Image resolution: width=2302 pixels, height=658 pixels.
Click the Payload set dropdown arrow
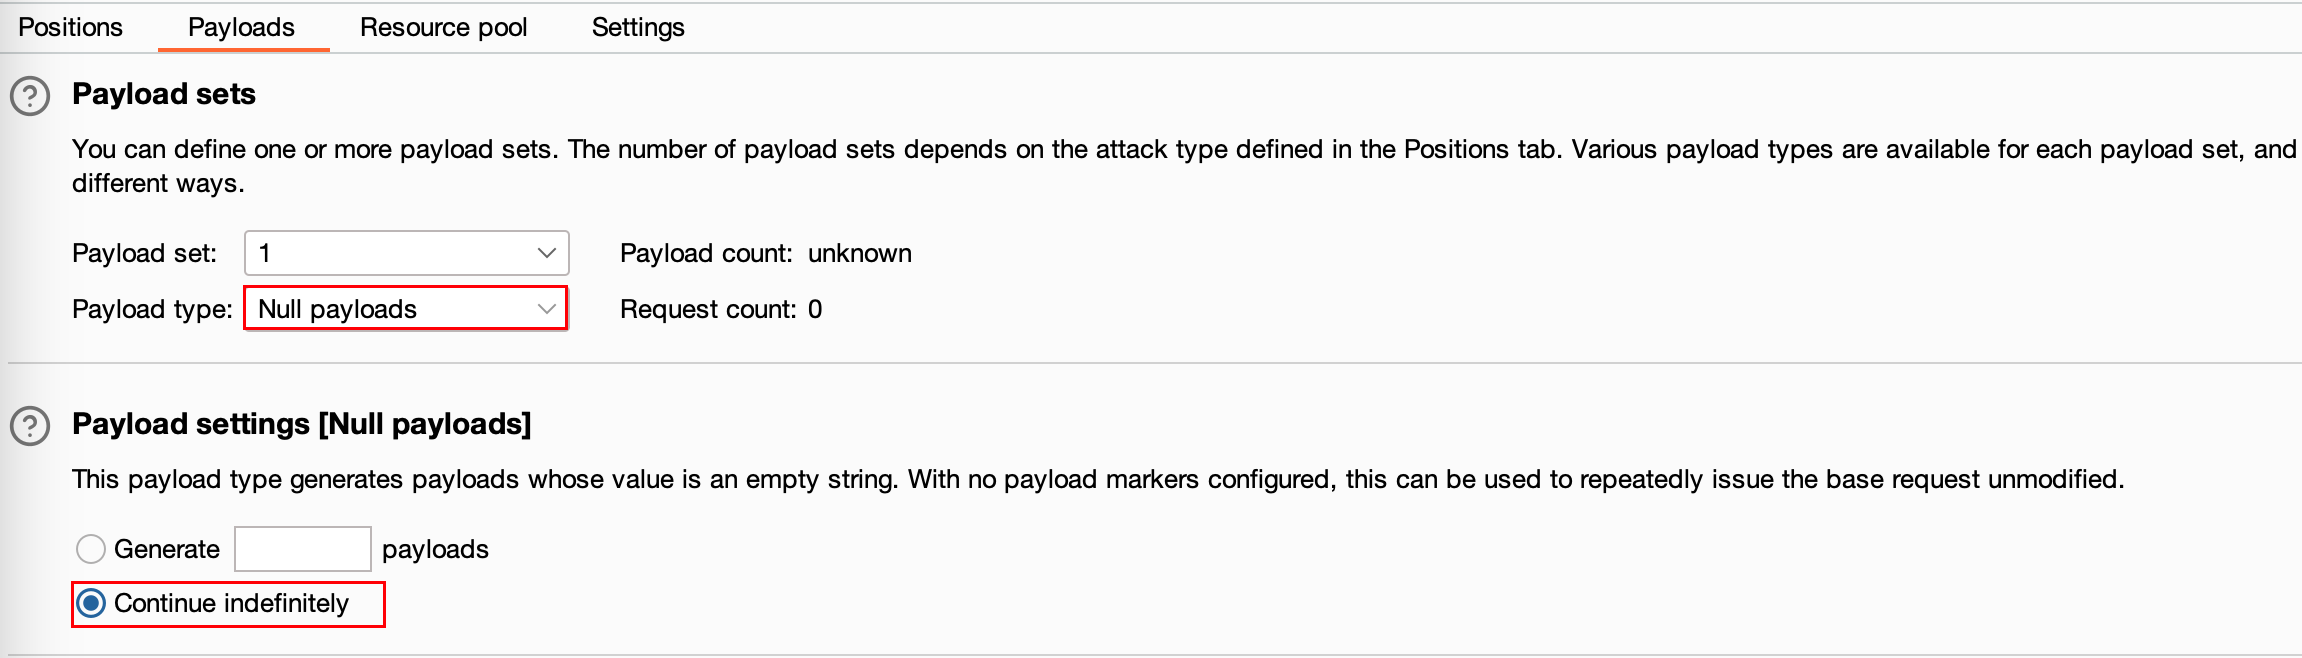[x=546, y=253]
